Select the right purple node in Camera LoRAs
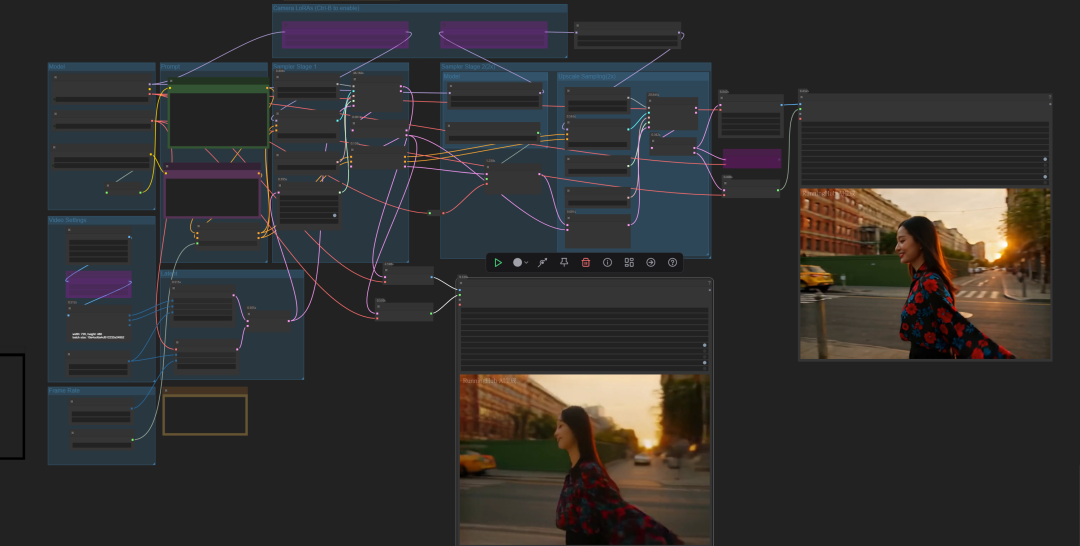Screen dimensions: 1080x546 pyautogui.click(x=494, y=34)
